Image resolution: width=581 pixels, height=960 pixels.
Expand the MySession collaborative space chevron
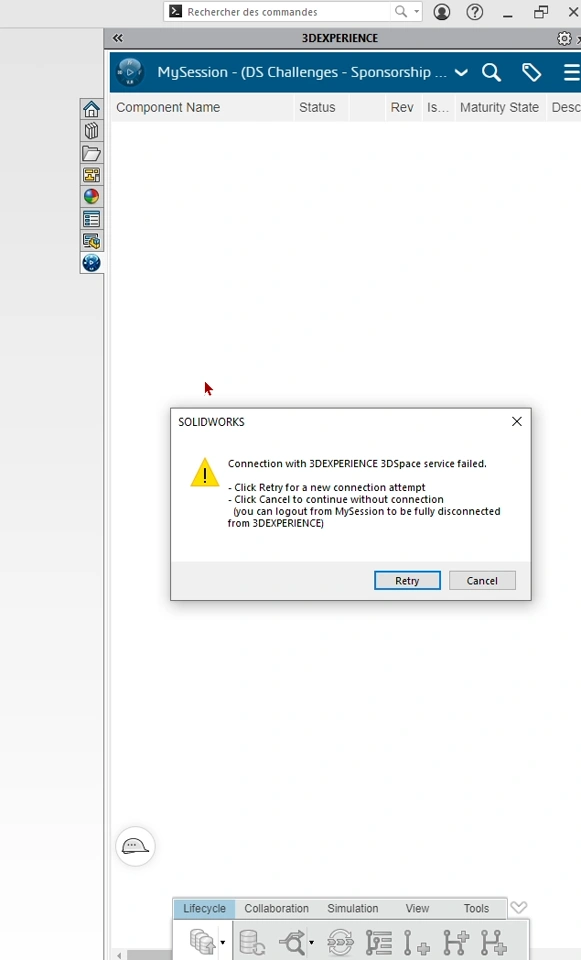tap(461, 72)
